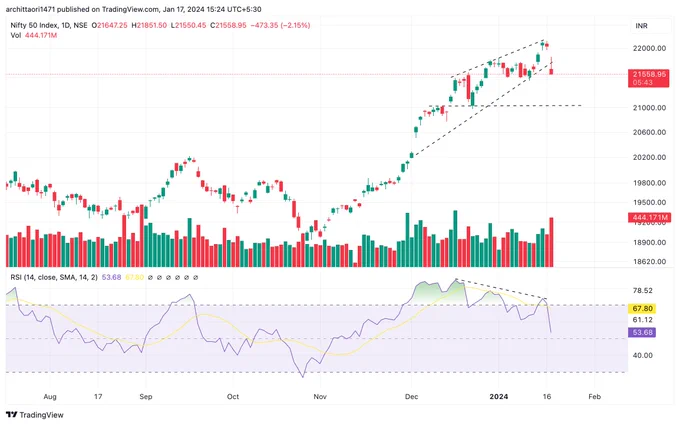Click the tallest red volume bar at far right
680x425 pixels.
coord(551,242)
